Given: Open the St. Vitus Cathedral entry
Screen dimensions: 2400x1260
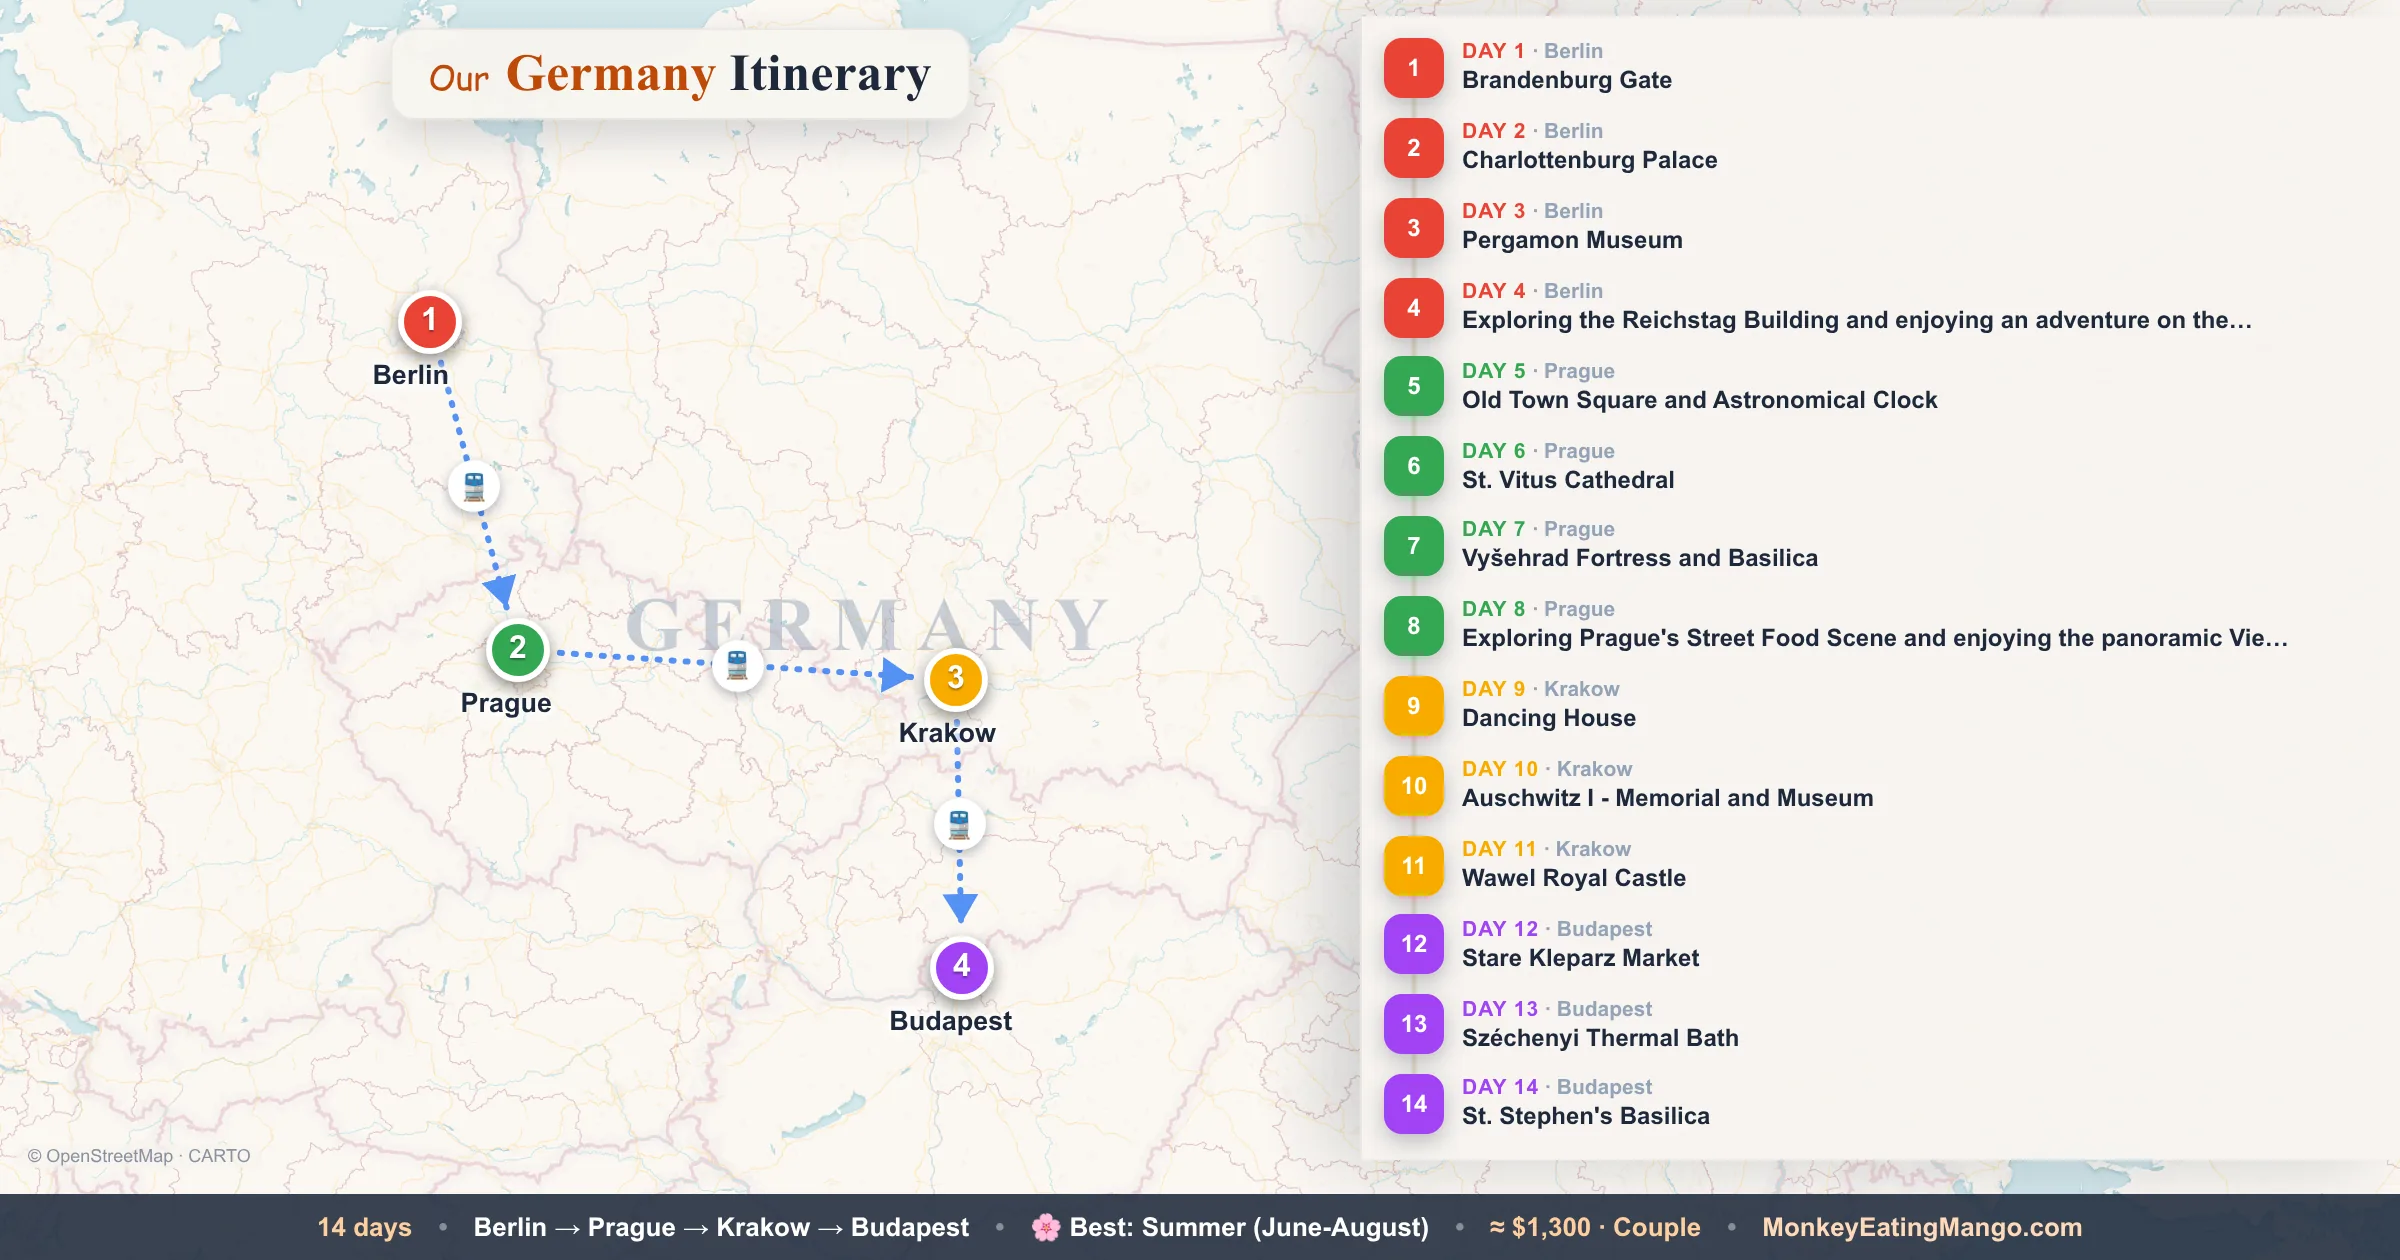Looking at the screenshot, I should click(1567, 481).
